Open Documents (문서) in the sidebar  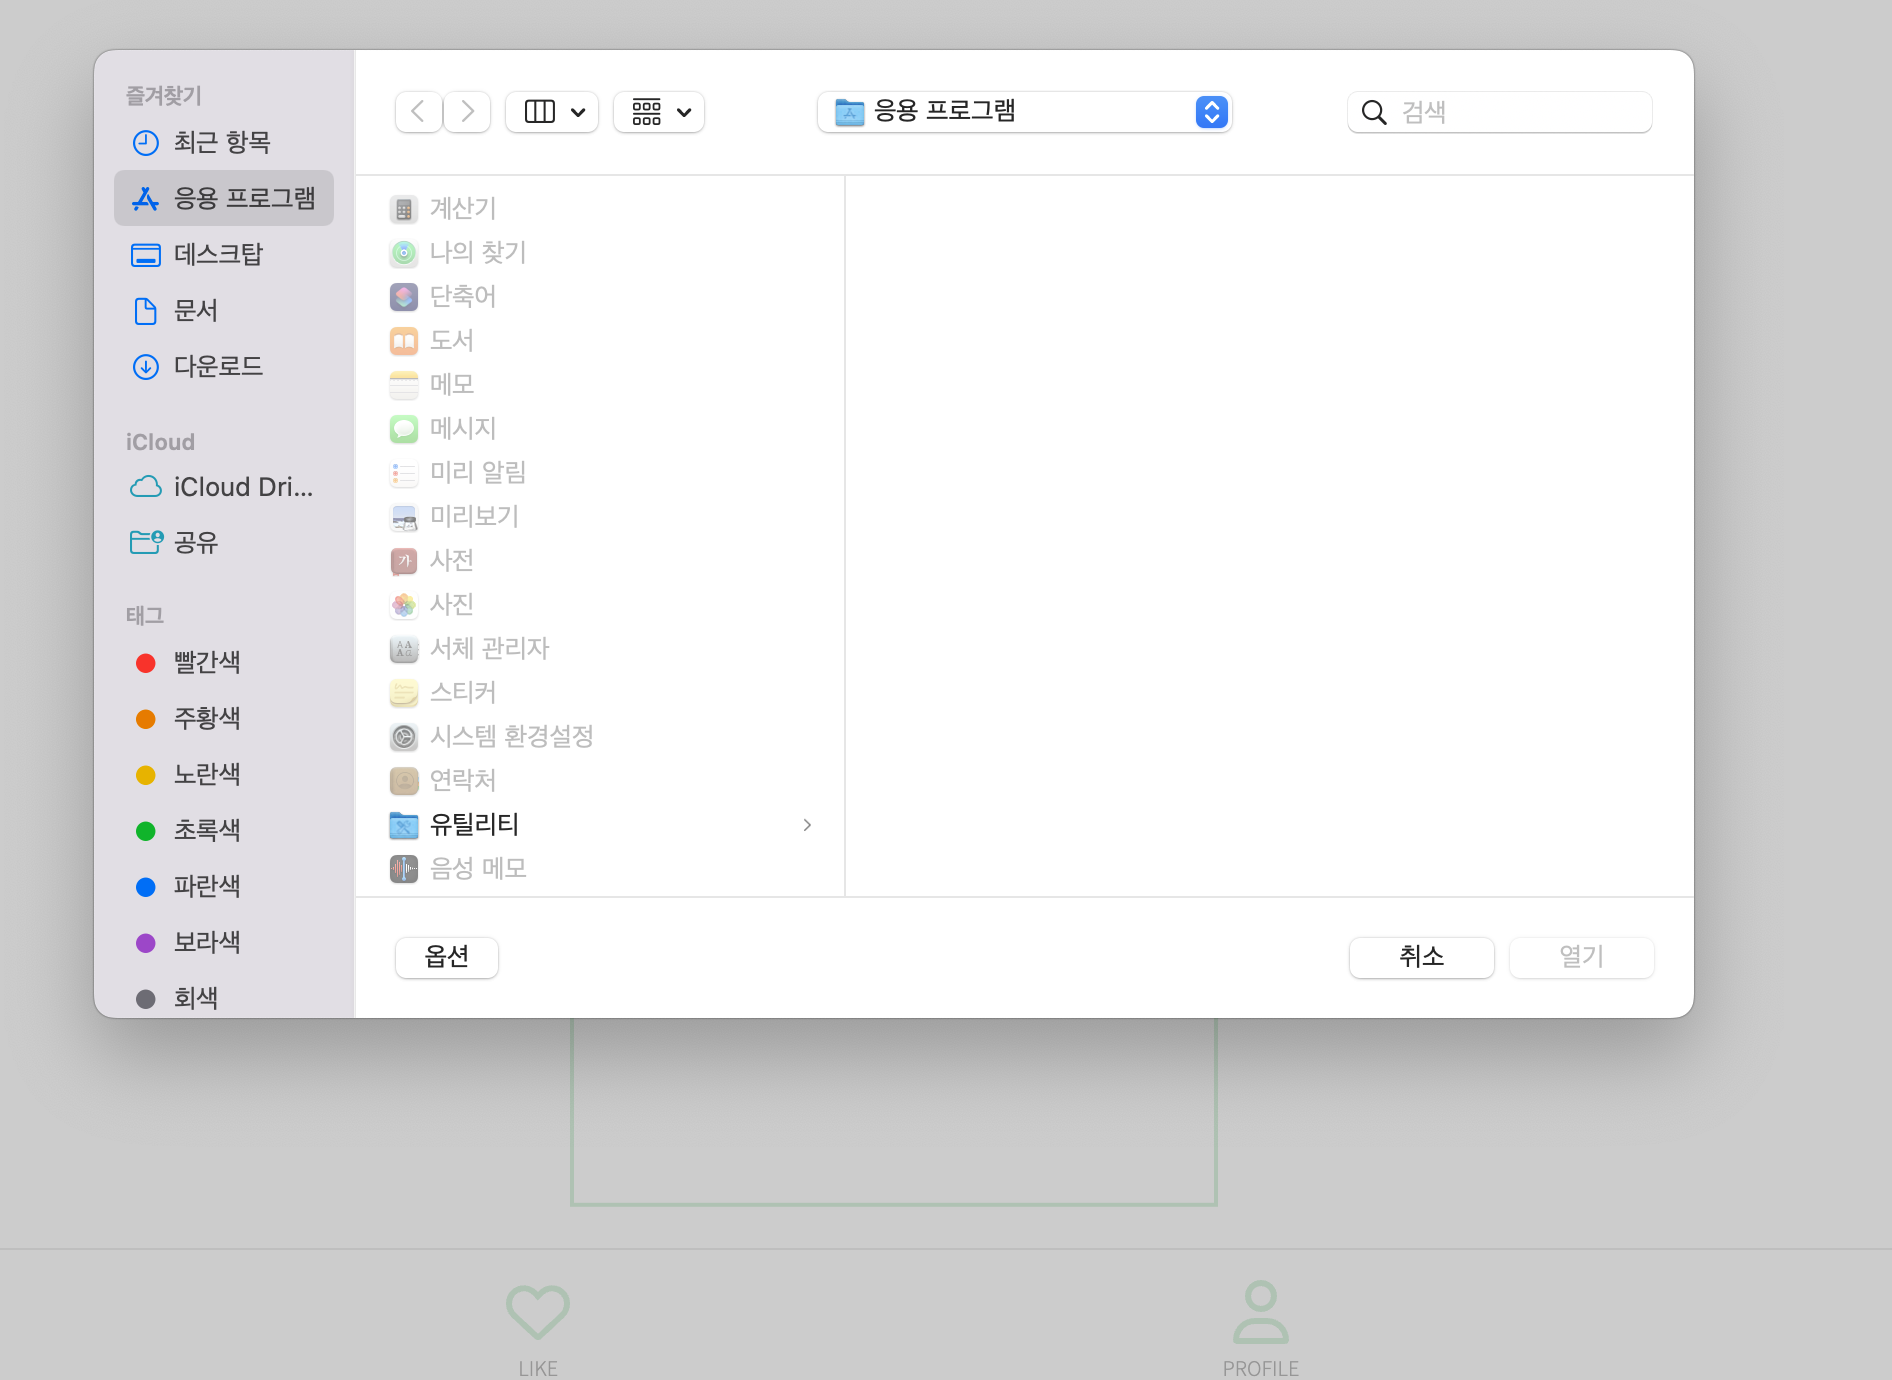223,310
